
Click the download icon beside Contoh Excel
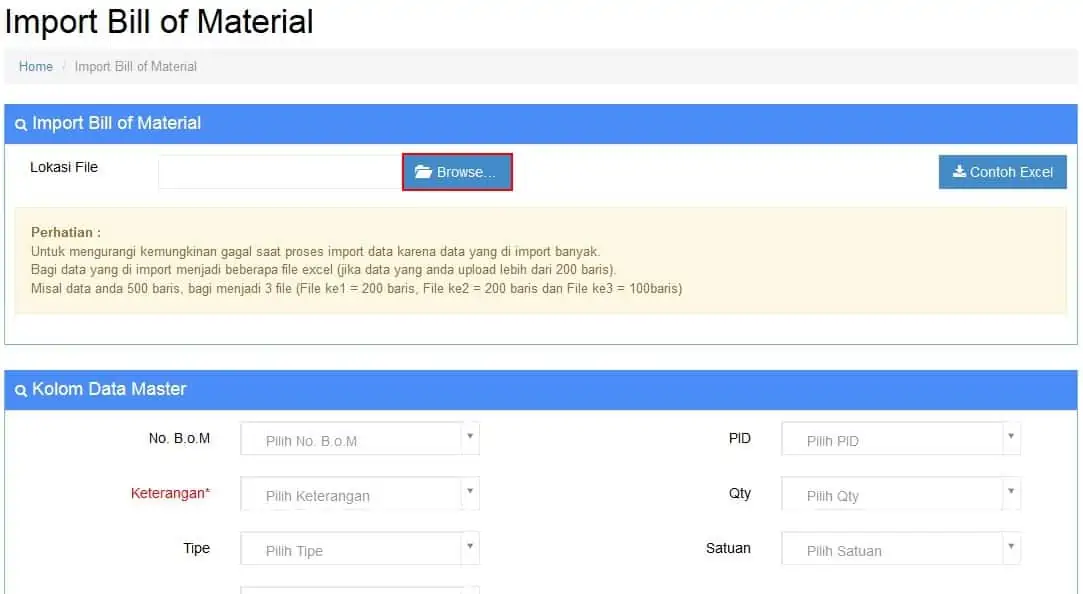(x=959, y=172)
